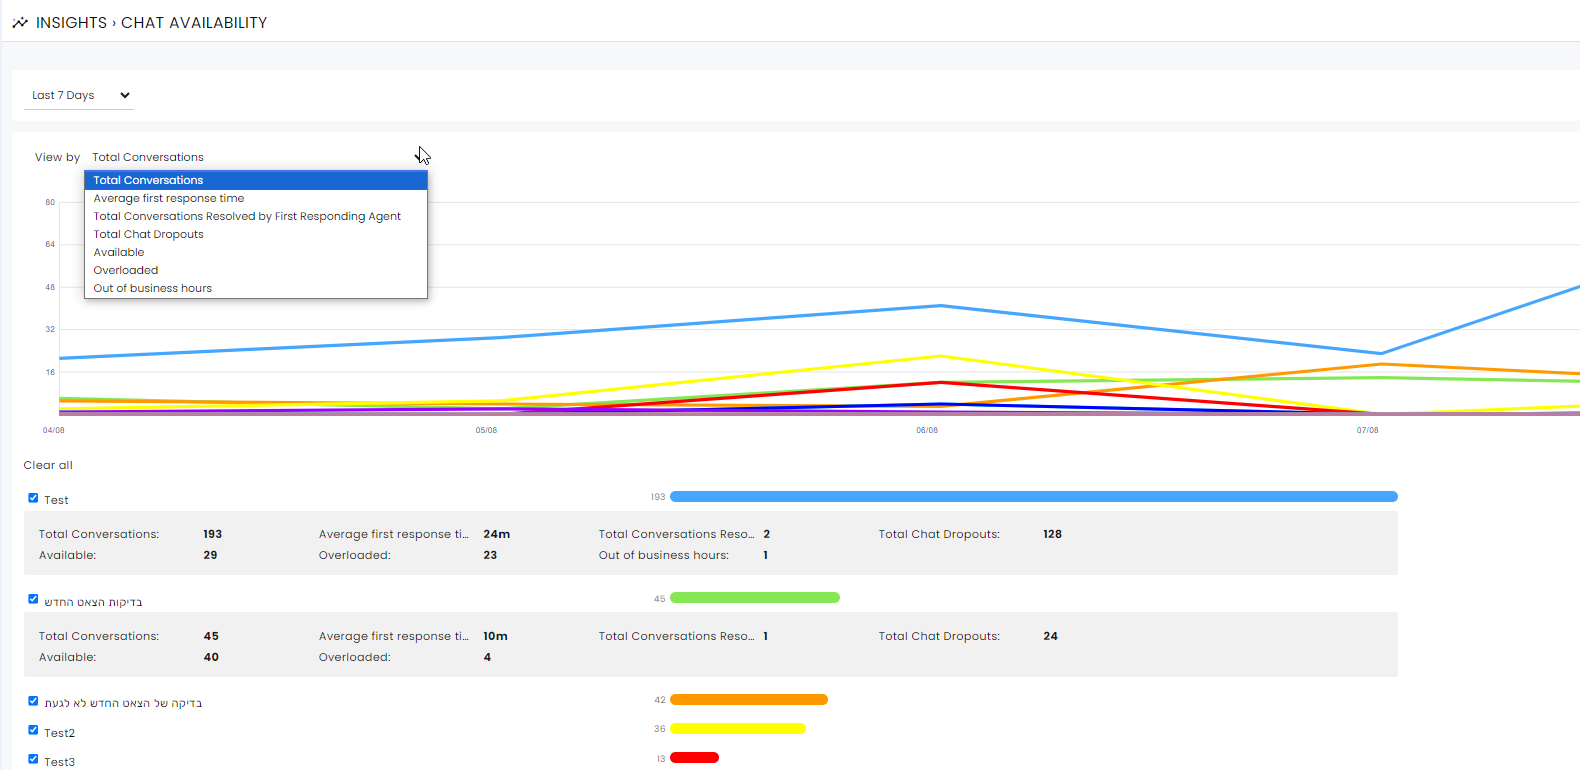Click the green 45 bar
Image resolution: width=1580 pixels, height=770 pixels.
(755, 598)
